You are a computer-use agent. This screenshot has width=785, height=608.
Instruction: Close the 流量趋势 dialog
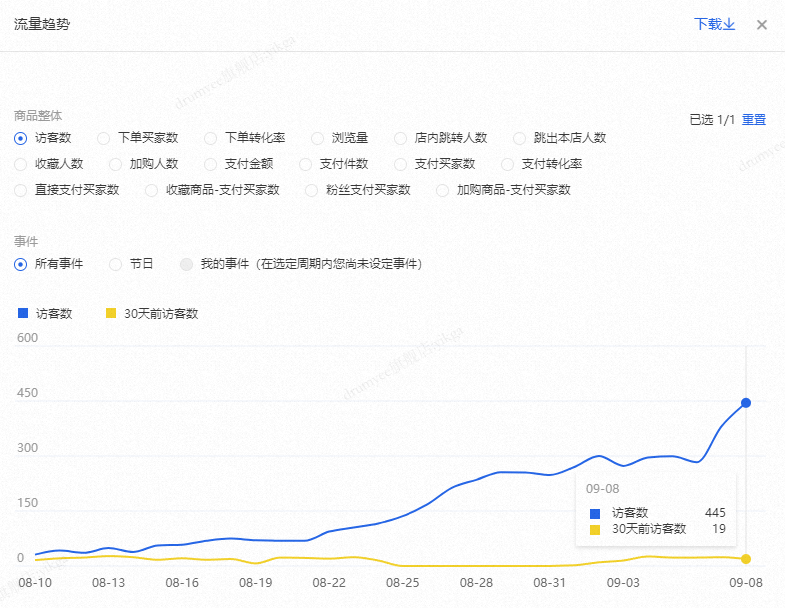click(762, 25)
